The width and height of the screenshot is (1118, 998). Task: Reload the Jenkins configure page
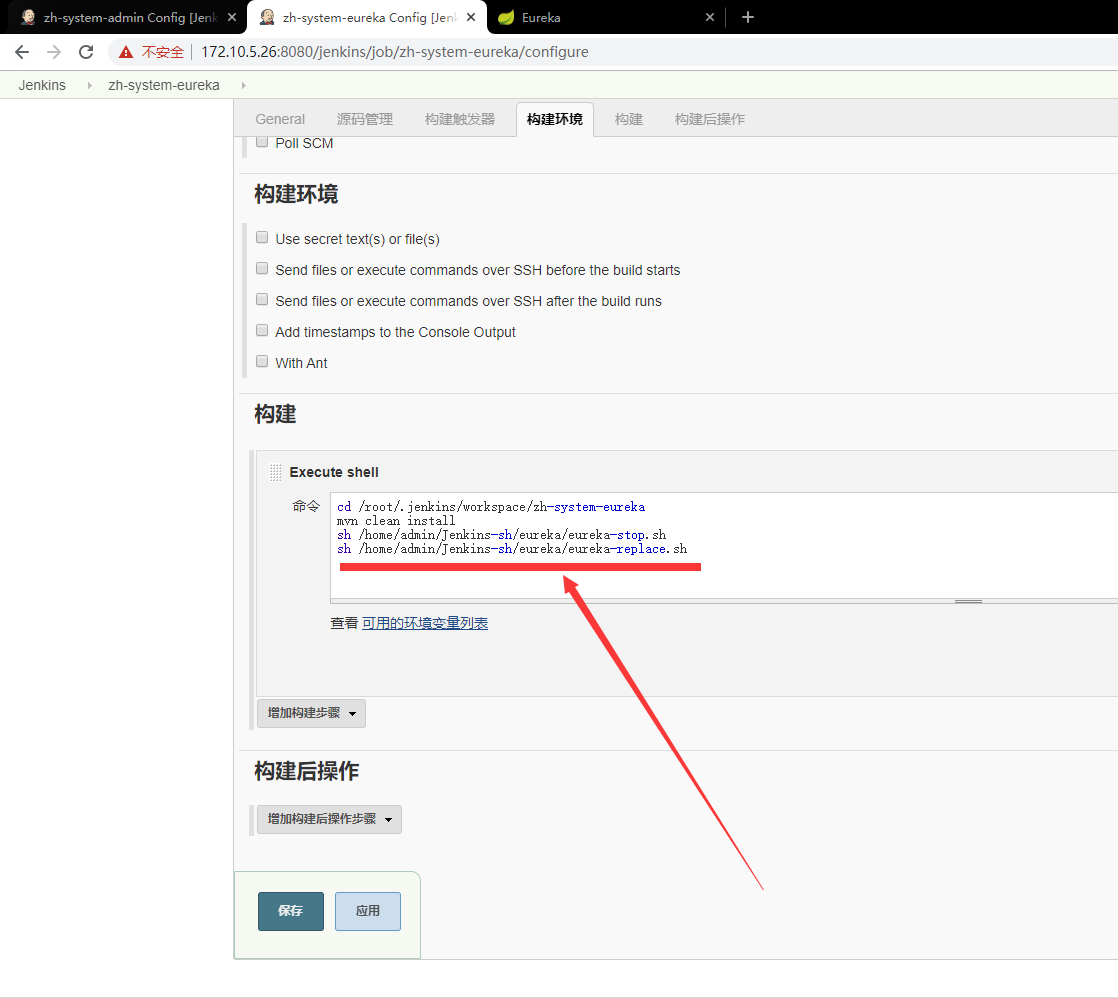click(86, 52)
